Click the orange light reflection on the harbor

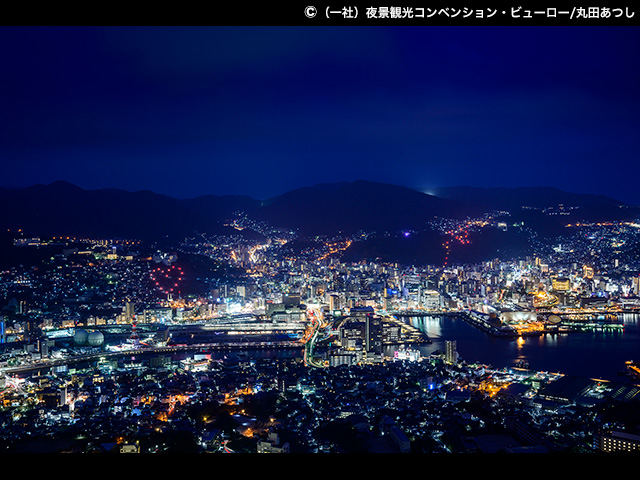point(519,342)
